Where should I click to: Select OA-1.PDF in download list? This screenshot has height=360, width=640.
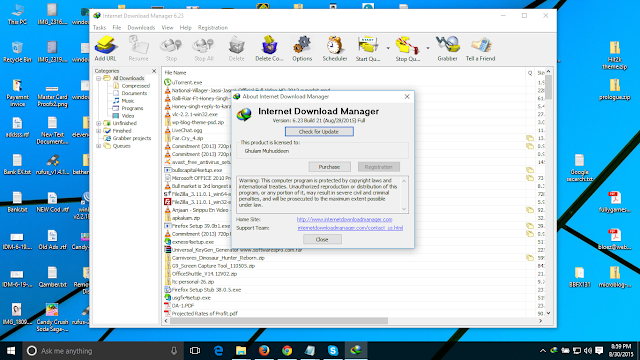pos(183,306)
